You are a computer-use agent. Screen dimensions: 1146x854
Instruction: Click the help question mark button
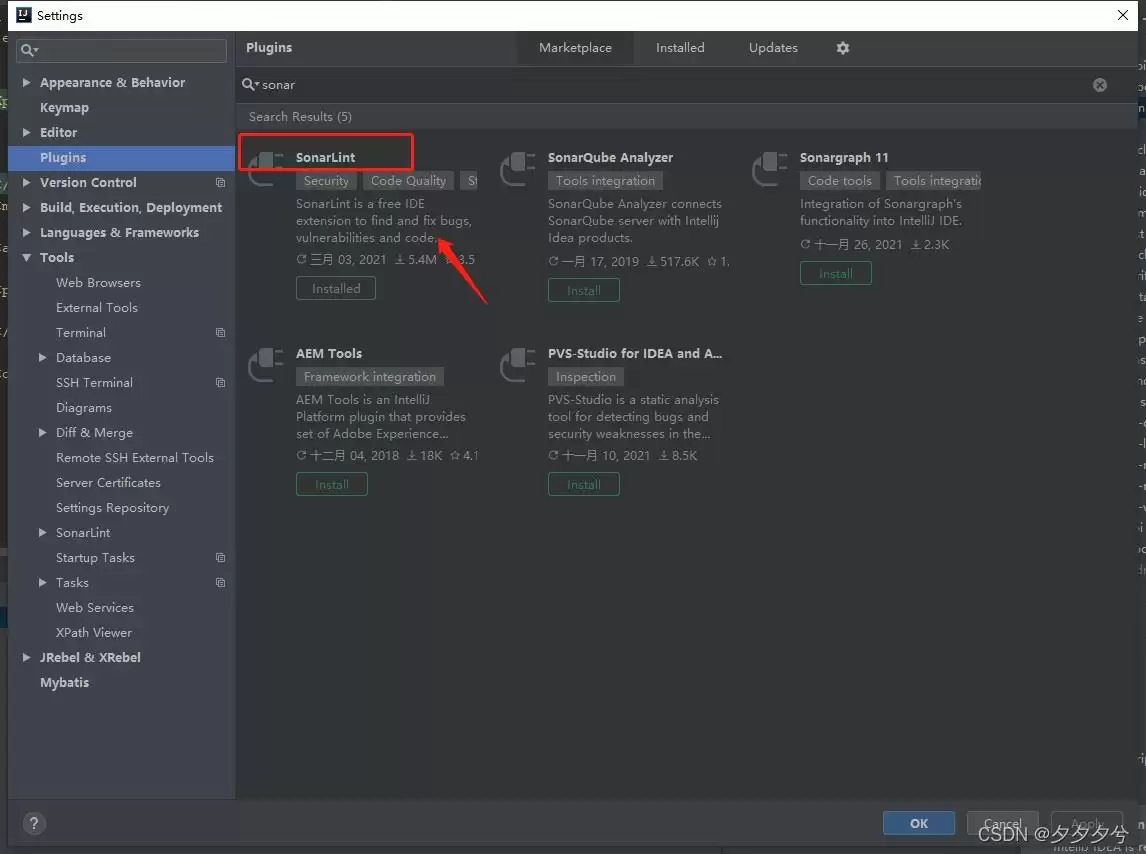(34, 823)
